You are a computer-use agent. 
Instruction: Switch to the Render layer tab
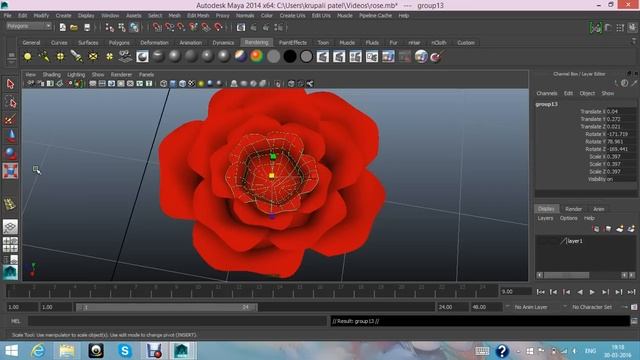573,209
